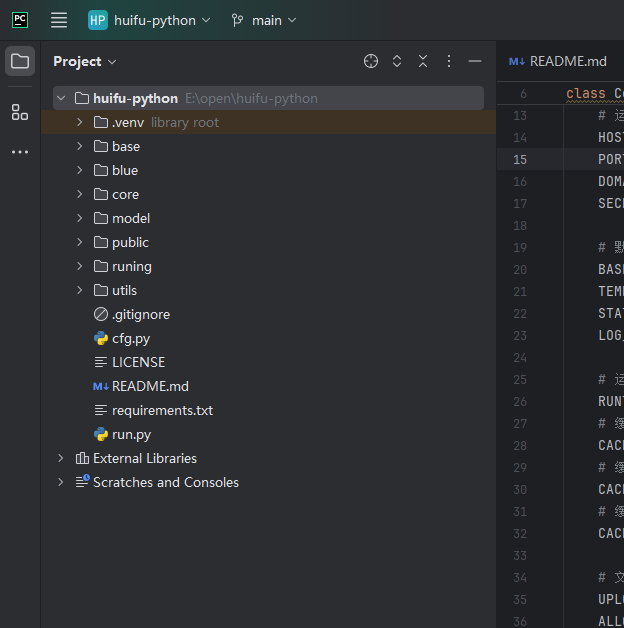Click the Python icon beside run.py
This screenshot has height=628, width=624.
click(101, 434)
